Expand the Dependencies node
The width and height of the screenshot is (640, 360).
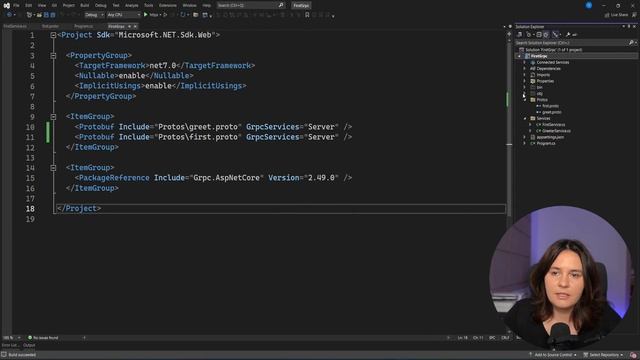pos(525,69)
